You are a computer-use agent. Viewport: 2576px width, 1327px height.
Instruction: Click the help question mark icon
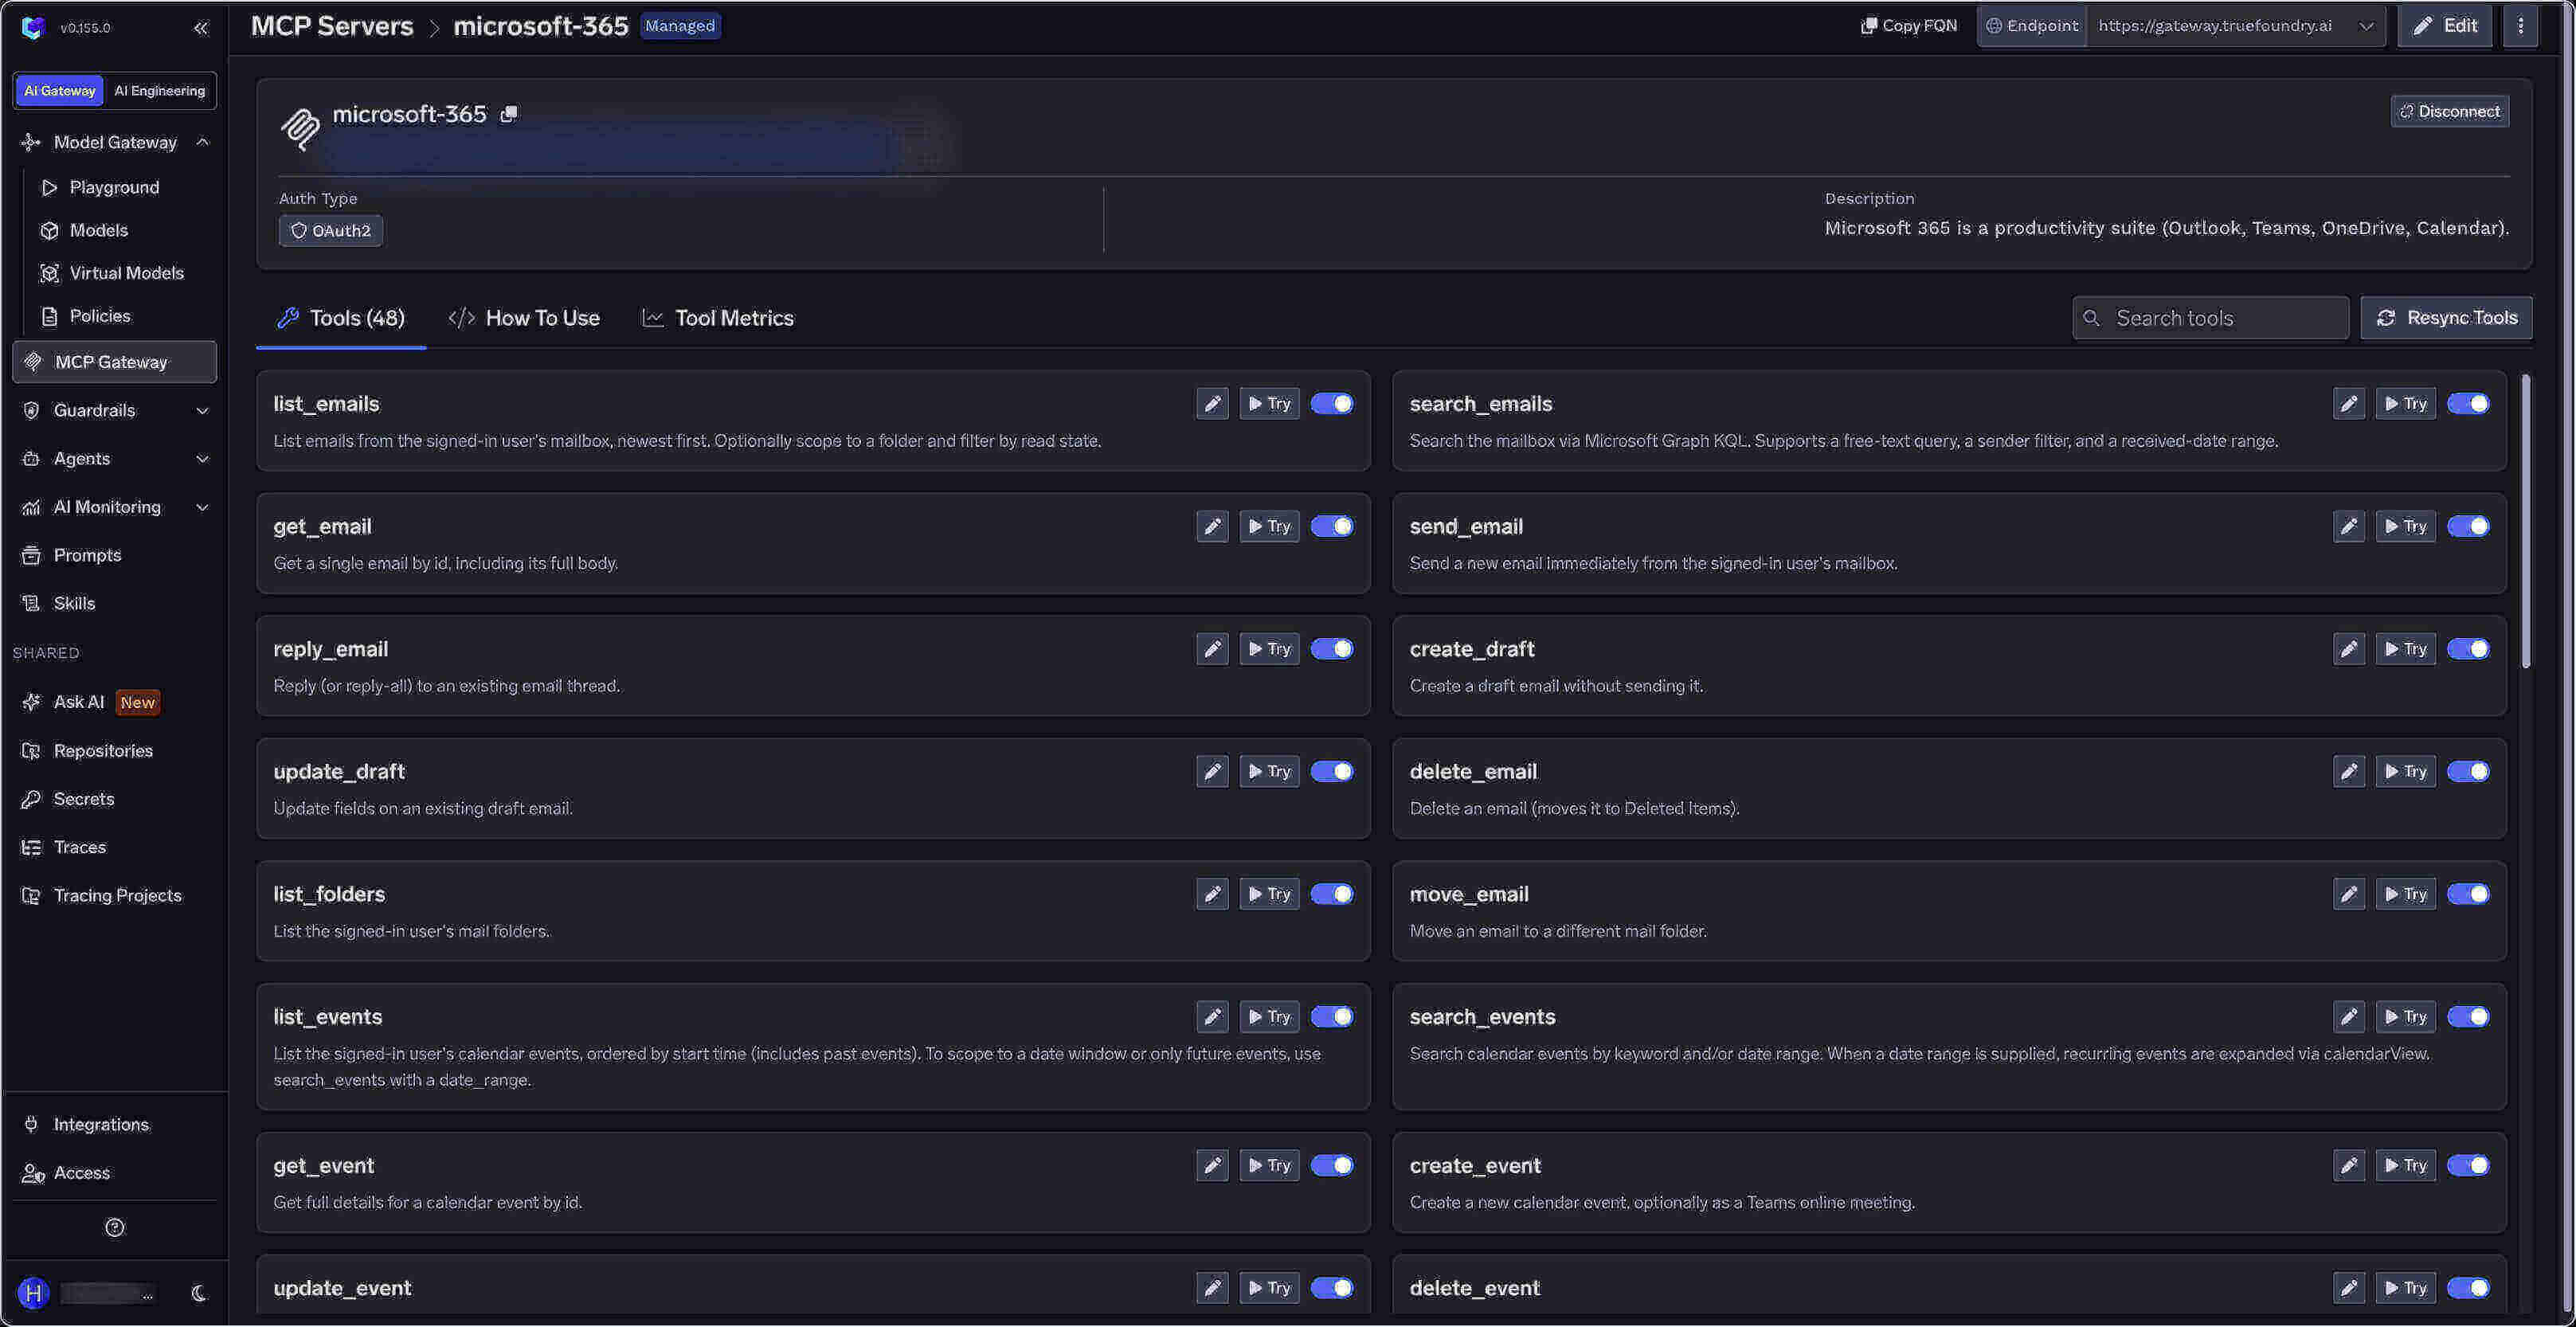click(x=115, y=1227)
